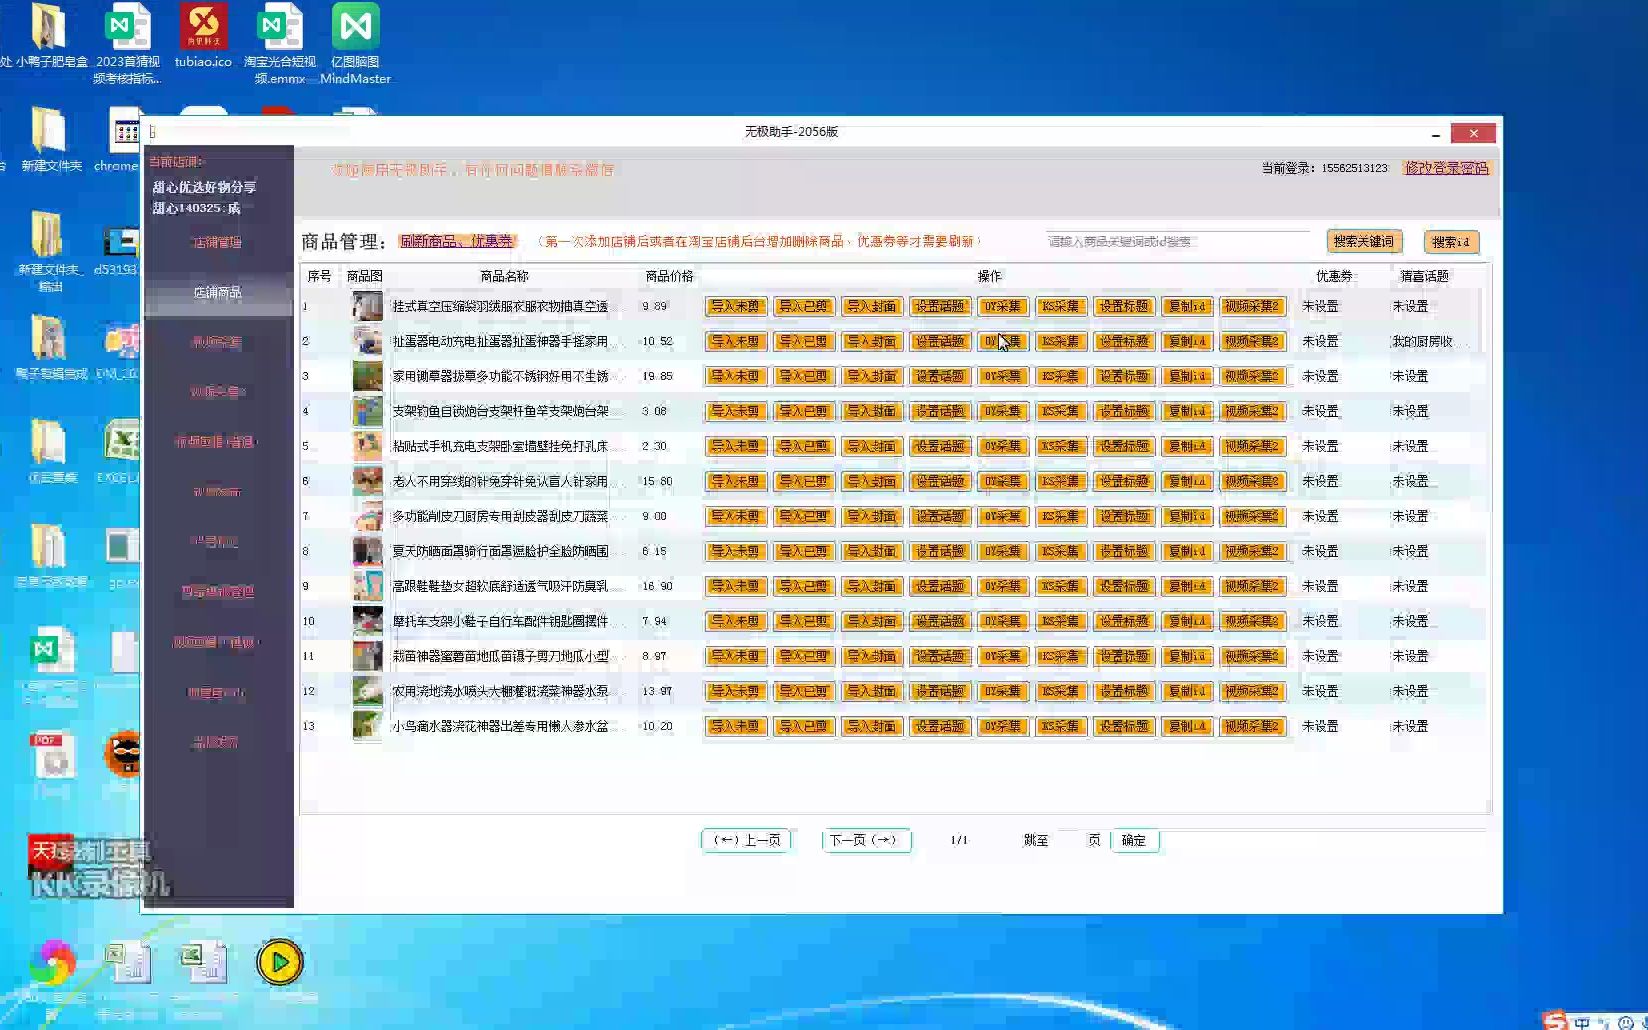The height and width of the screenshot is (1030, 1648).
Task: Click the 商品名称 column header
Action: click(x=504, y=276)
